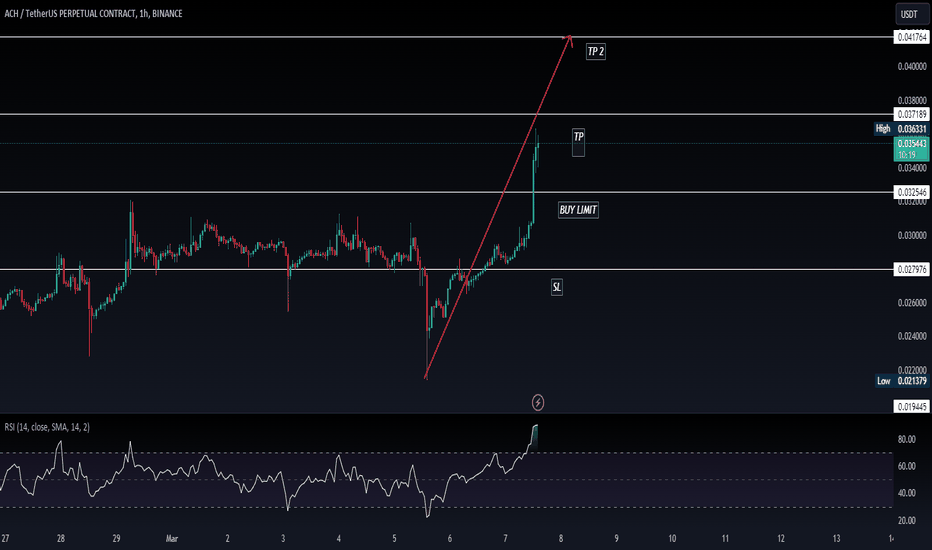
Task: Select the SL label
Action: coord(556,287)
